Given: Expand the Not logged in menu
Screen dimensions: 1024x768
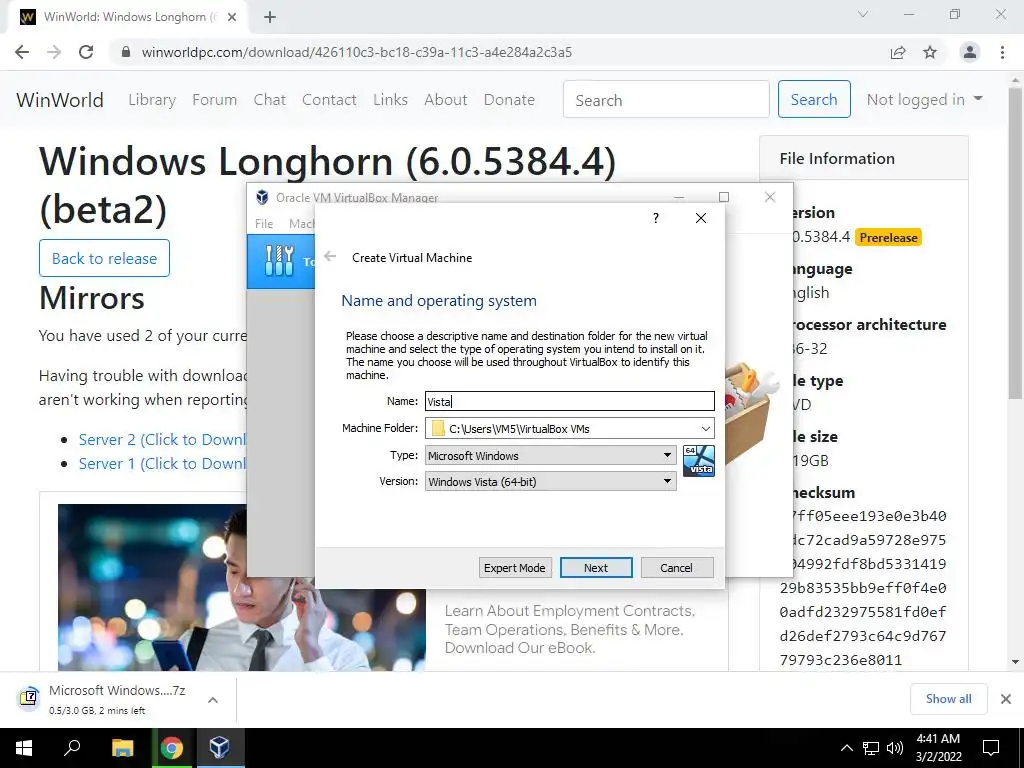Looking at the screenshot, I should [924, 99].
